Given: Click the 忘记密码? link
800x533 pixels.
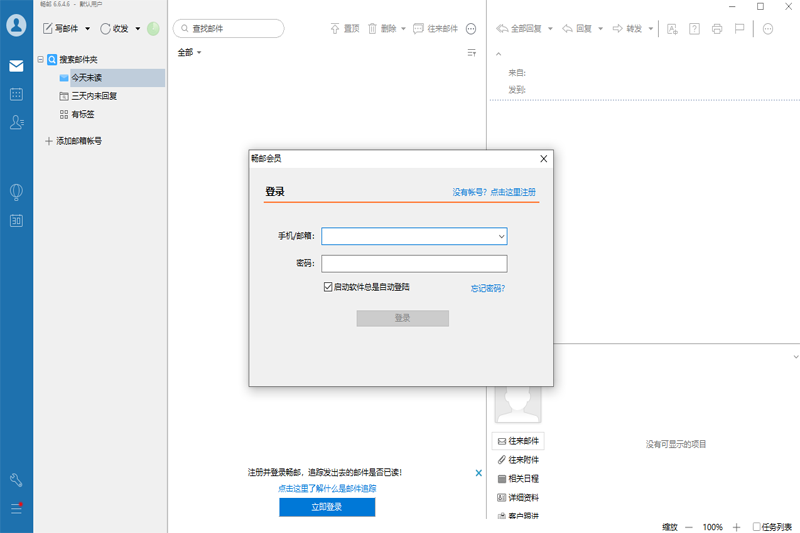Looking at the screenshot, I should click(488, 288).
